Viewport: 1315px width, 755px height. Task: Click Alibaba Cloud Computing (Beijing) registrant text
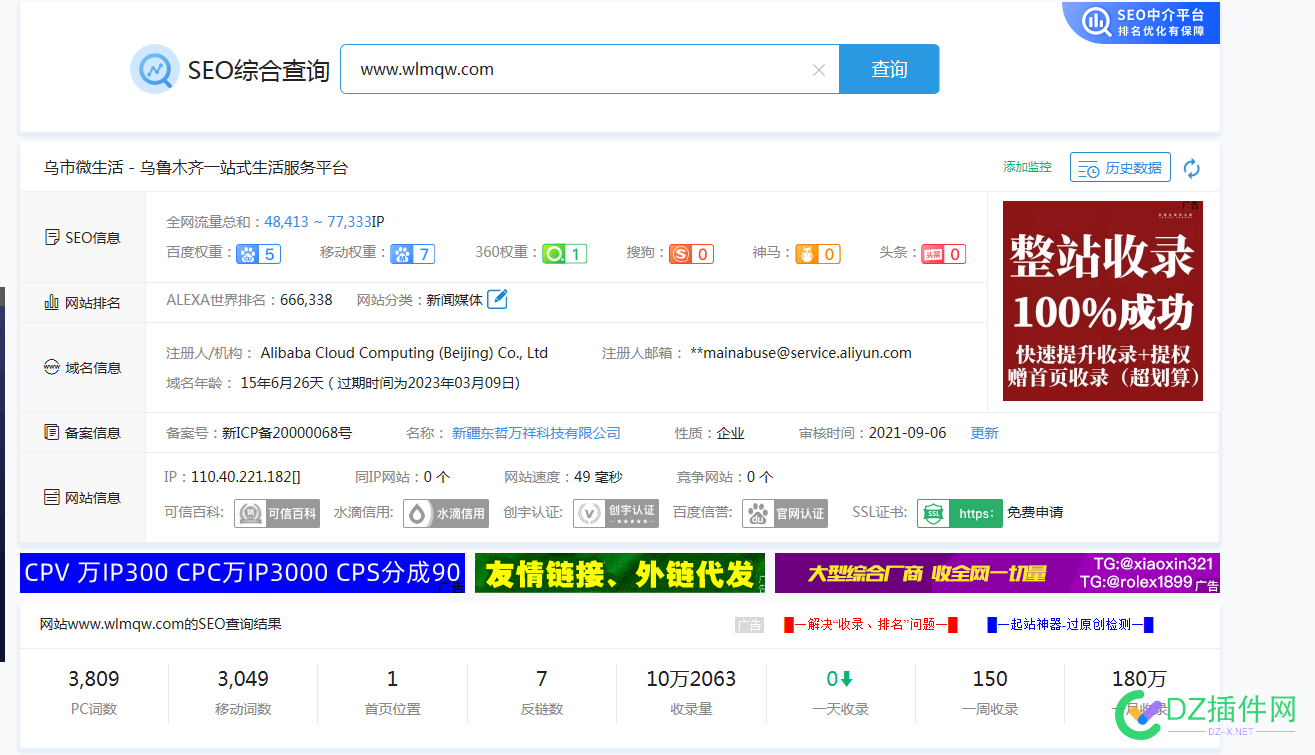pos(404,353)
